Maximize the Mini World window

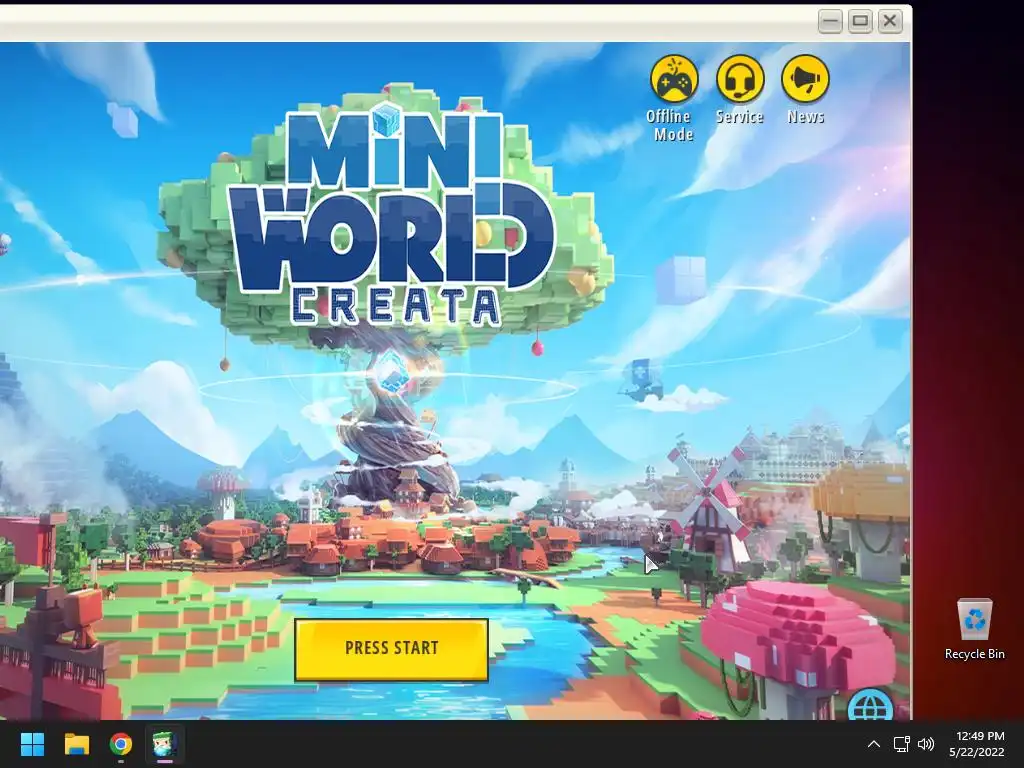(x=860, y=21)
